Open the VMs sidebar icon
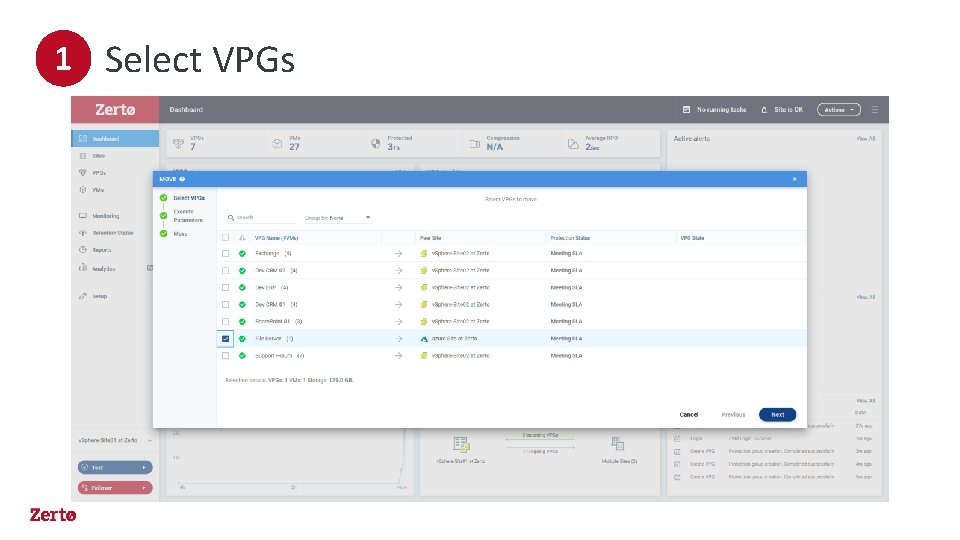Image resolution: width=960 pixels, height=540 pixels. coord(83,190)
